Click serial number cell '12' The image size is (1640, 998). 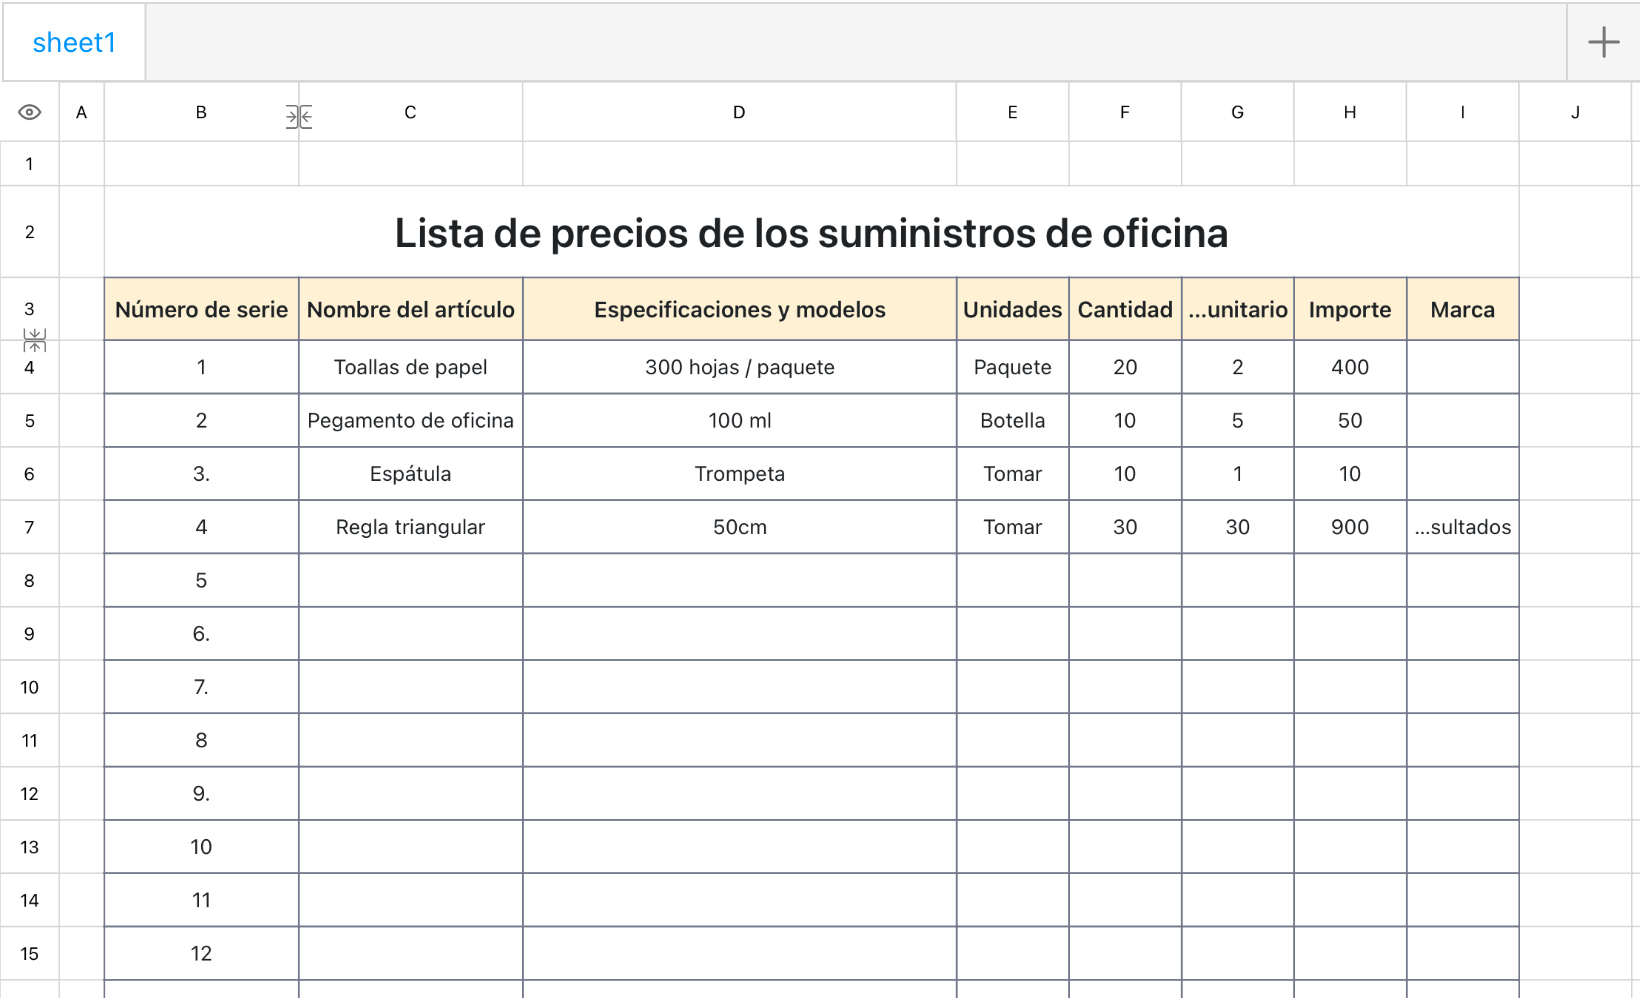[201, 954]
